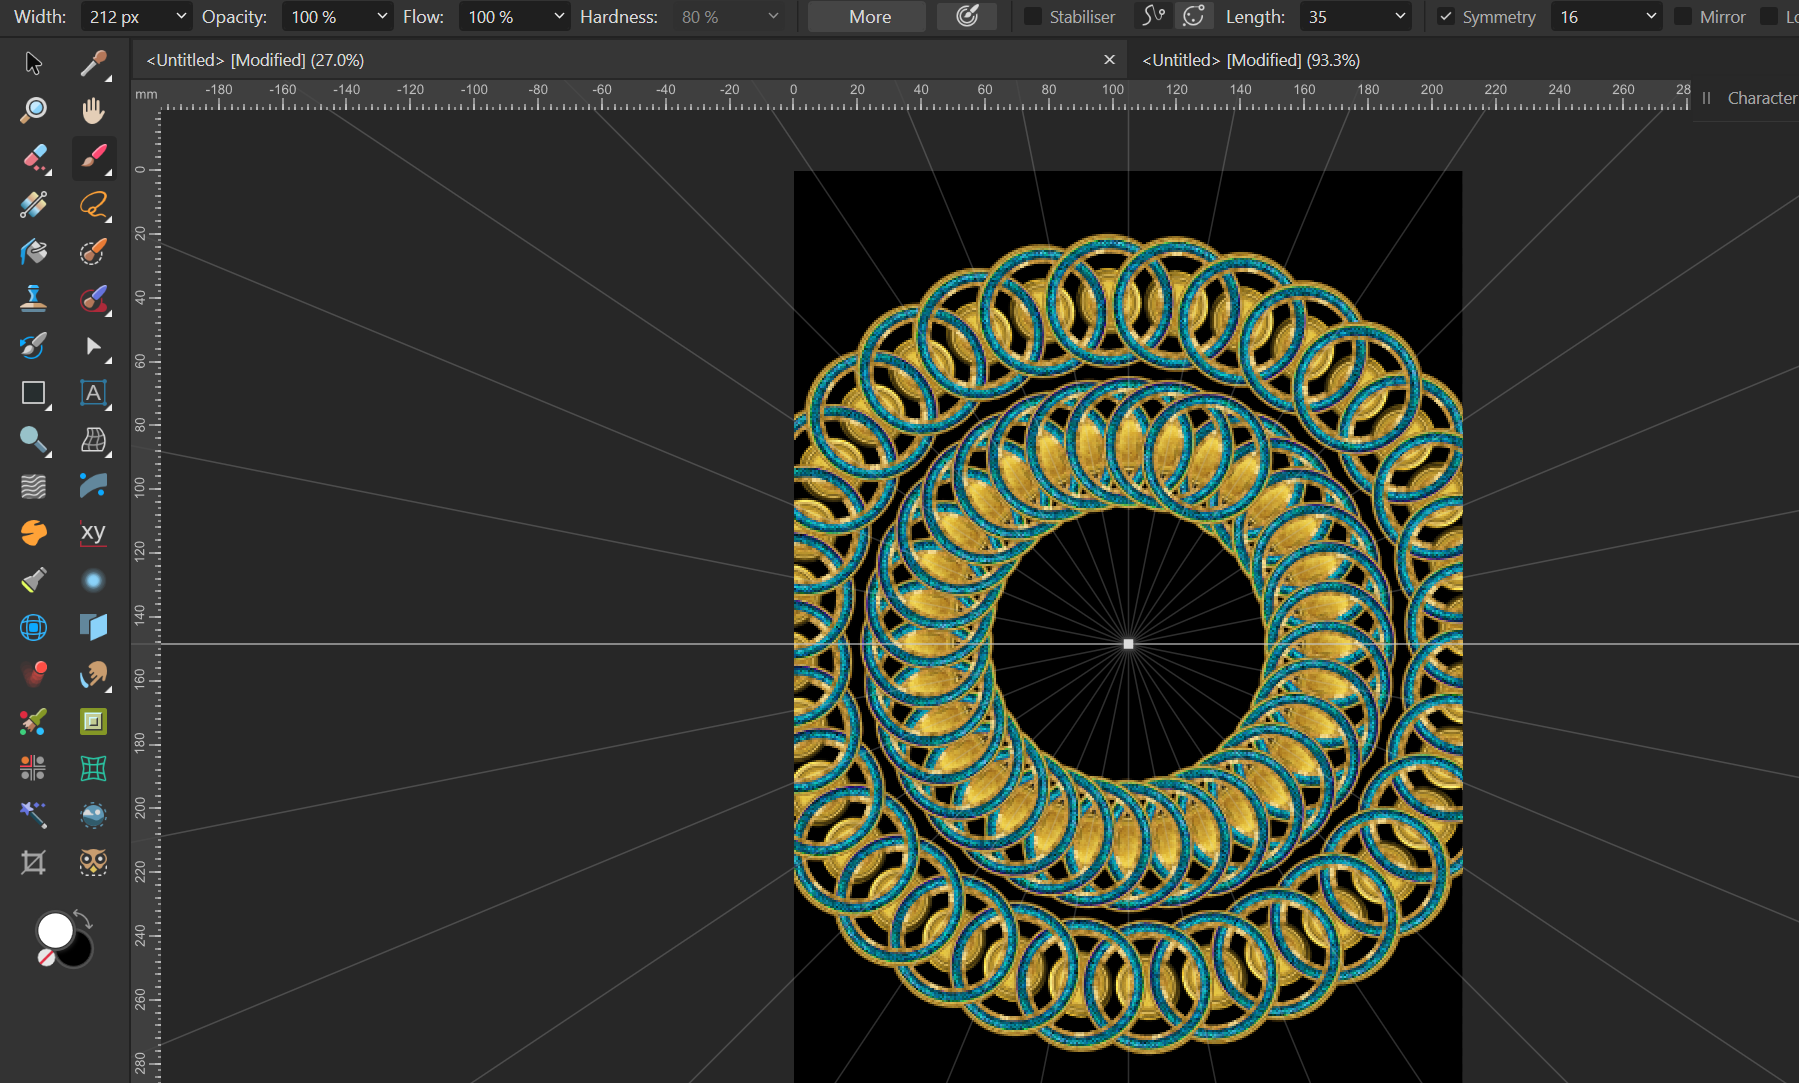This screenshot has width=1799, height=1083.
Task: Select the Paint Brush tool
Action: (x=93, y=157)
